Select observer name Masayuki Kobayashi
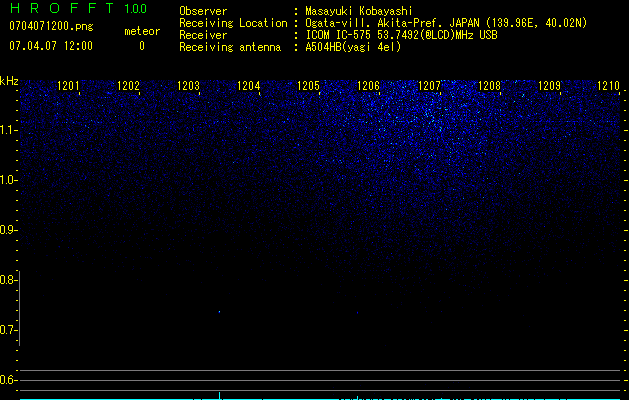Image resolution: width=629 pixels, height=400 pixels. [359, 11]
